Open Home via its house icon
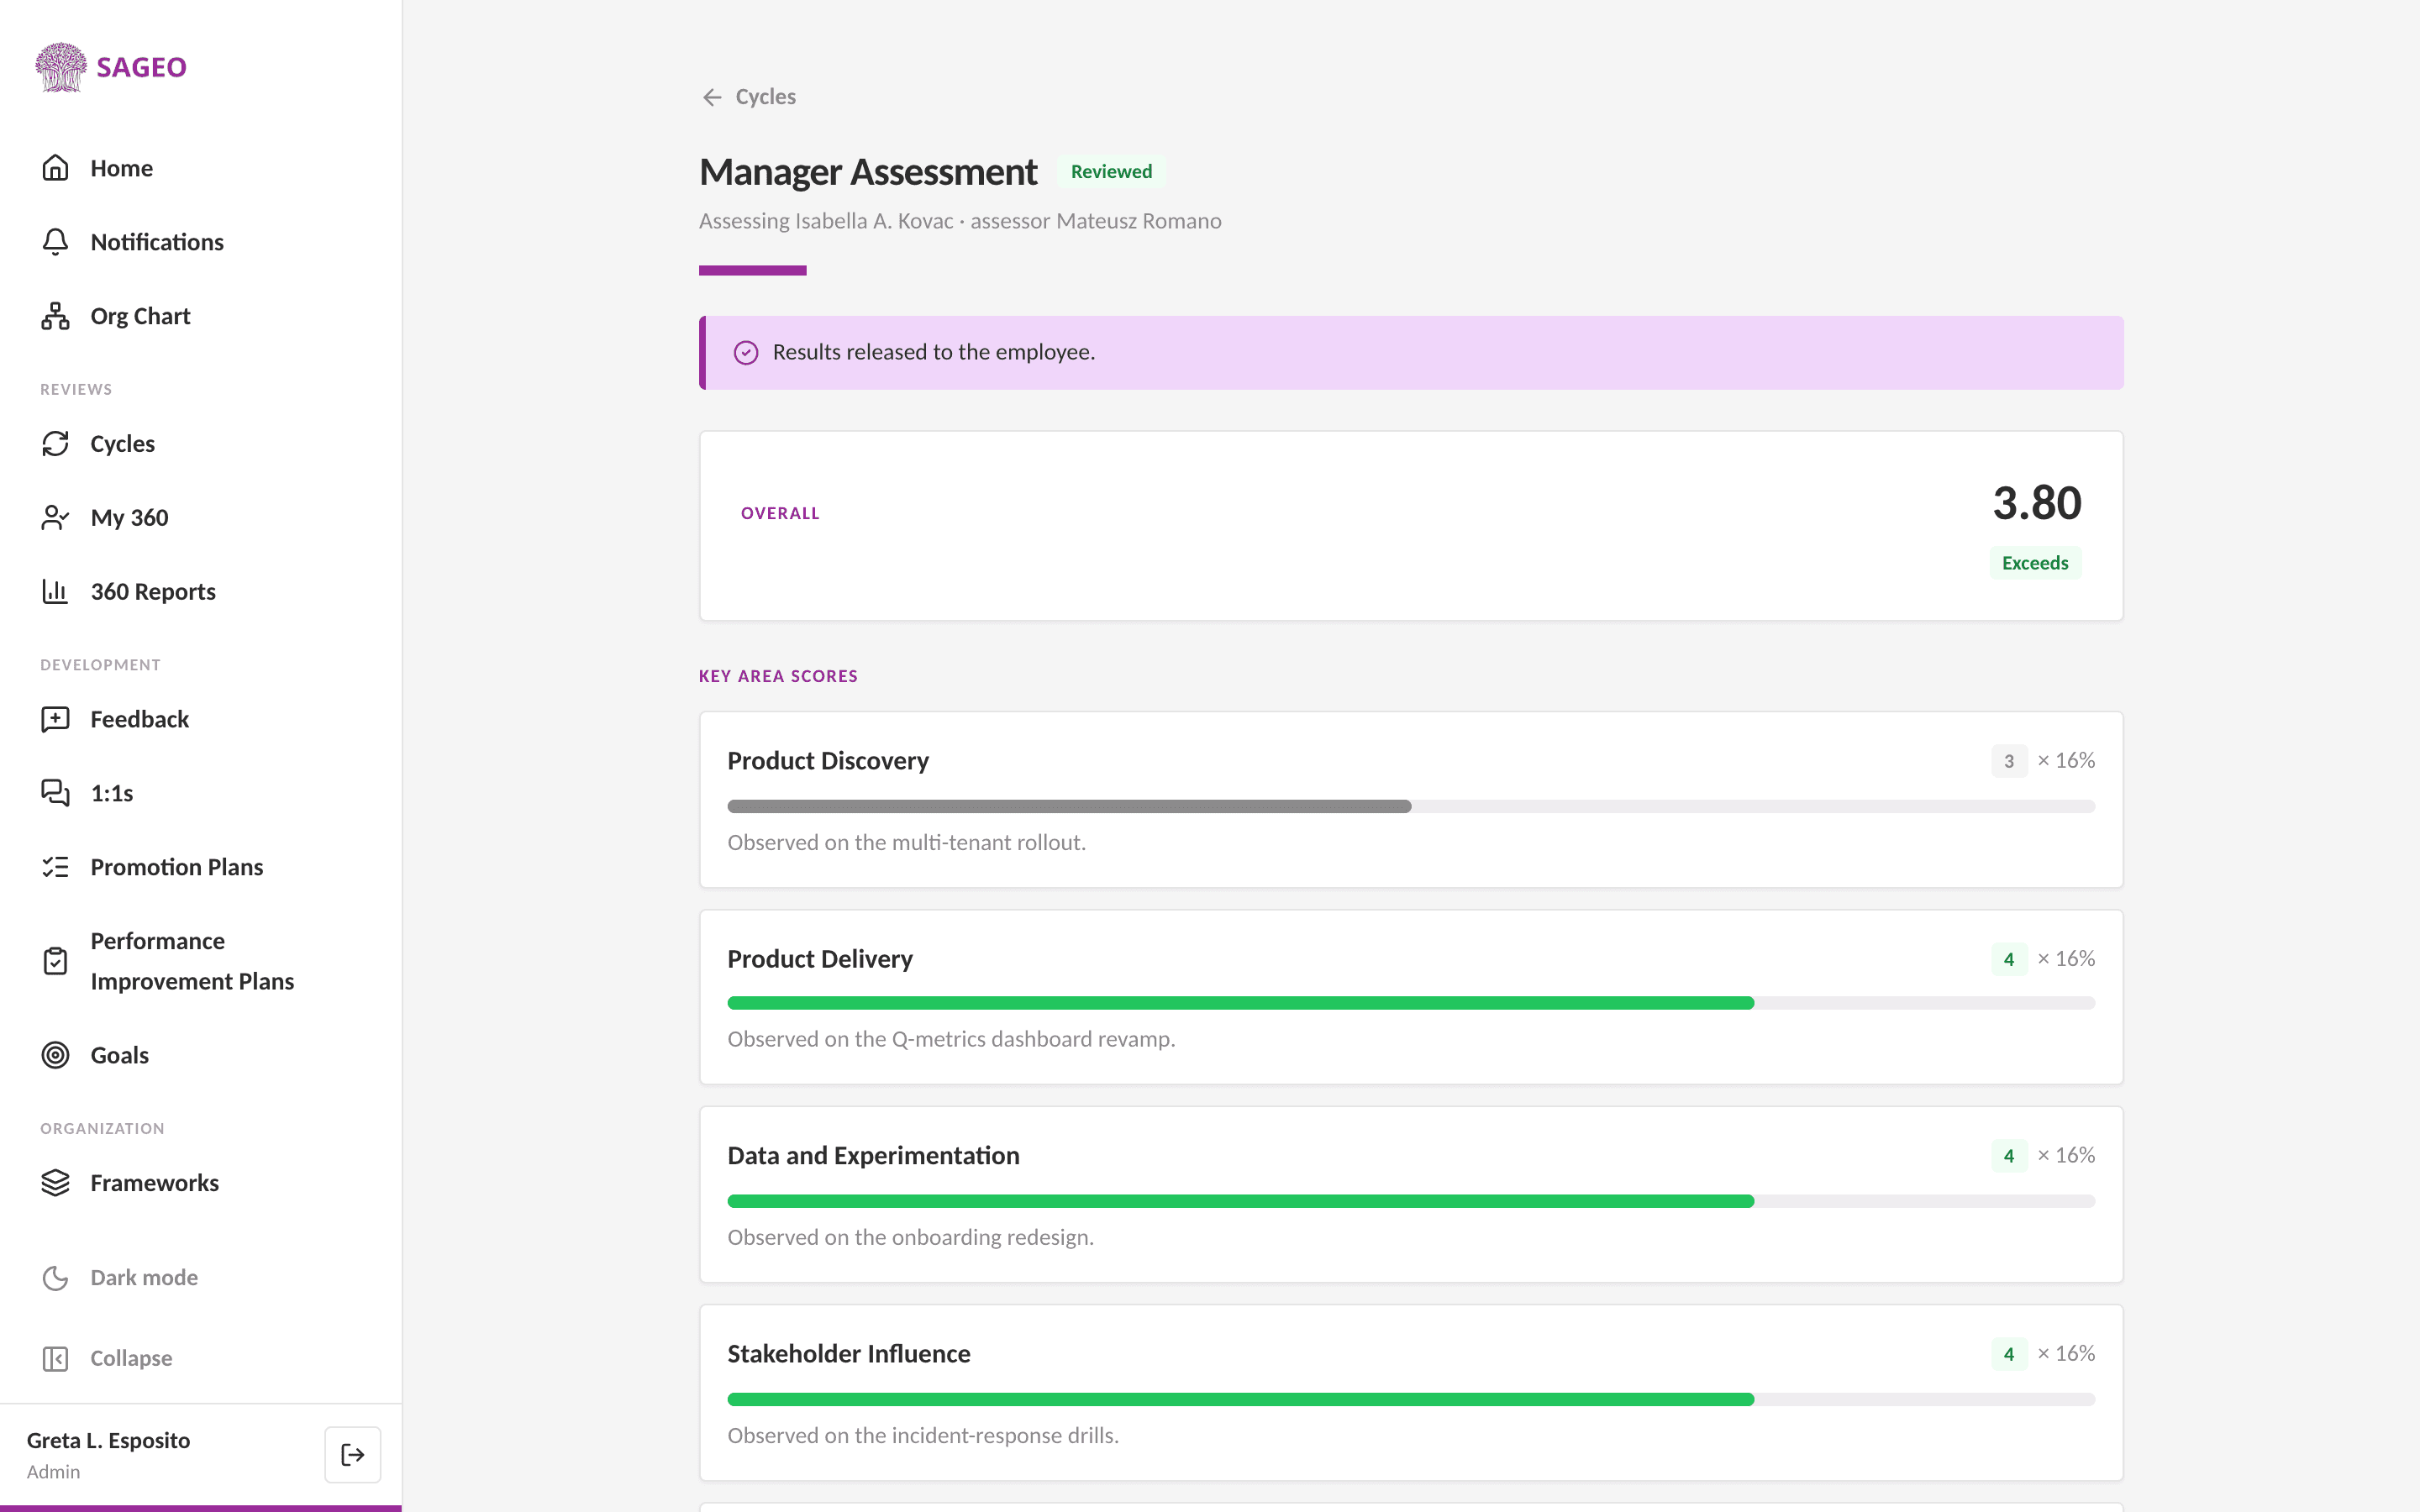This screenshot has height=1512, width=2420. point(55,168)
